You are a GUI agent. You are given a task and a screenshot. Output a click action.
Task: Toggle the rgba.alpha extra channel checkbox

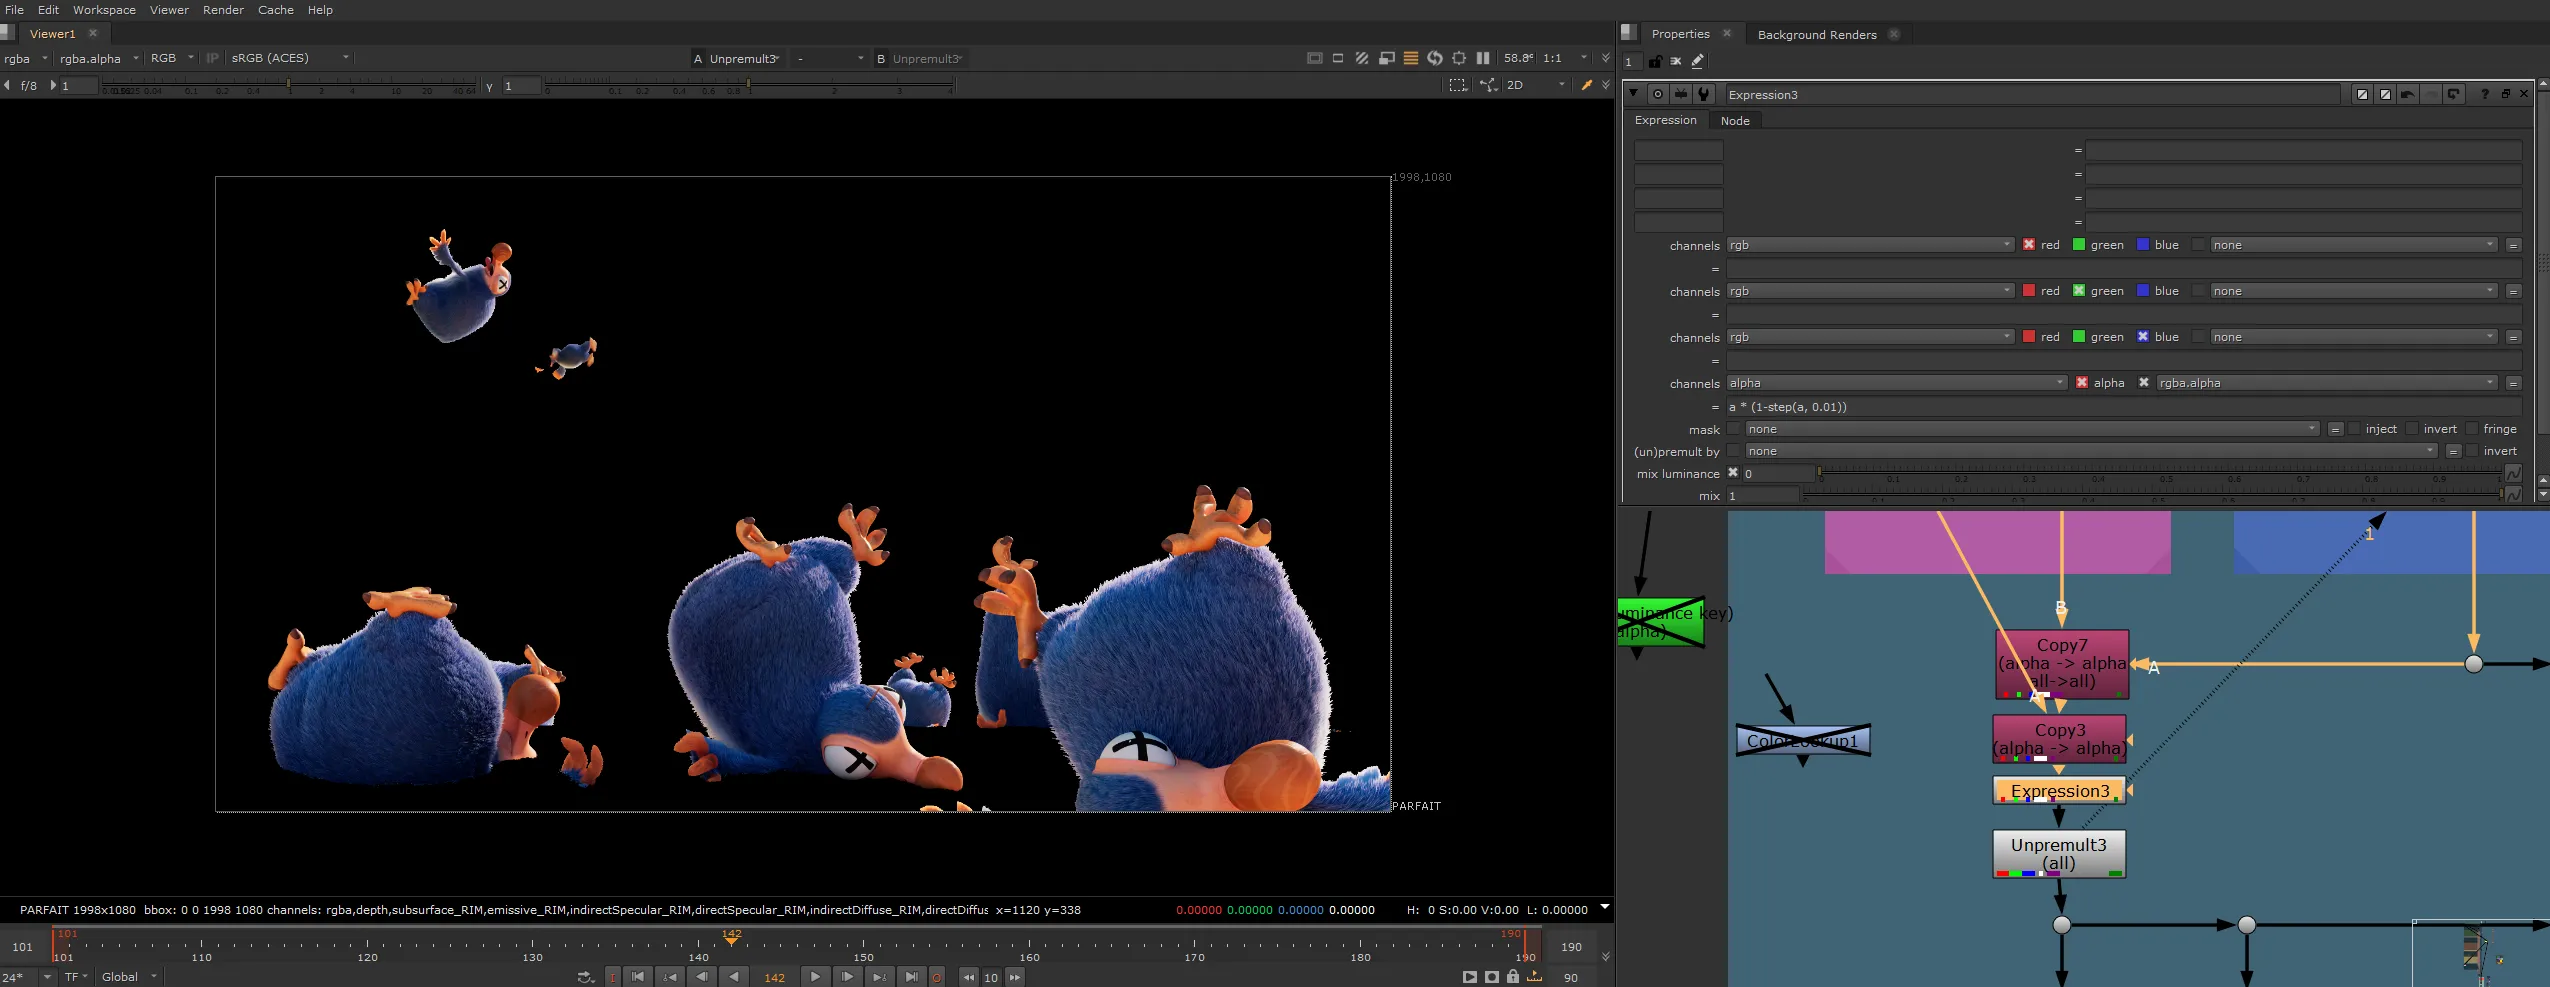pyautogui.click(x=2144, y=383)
